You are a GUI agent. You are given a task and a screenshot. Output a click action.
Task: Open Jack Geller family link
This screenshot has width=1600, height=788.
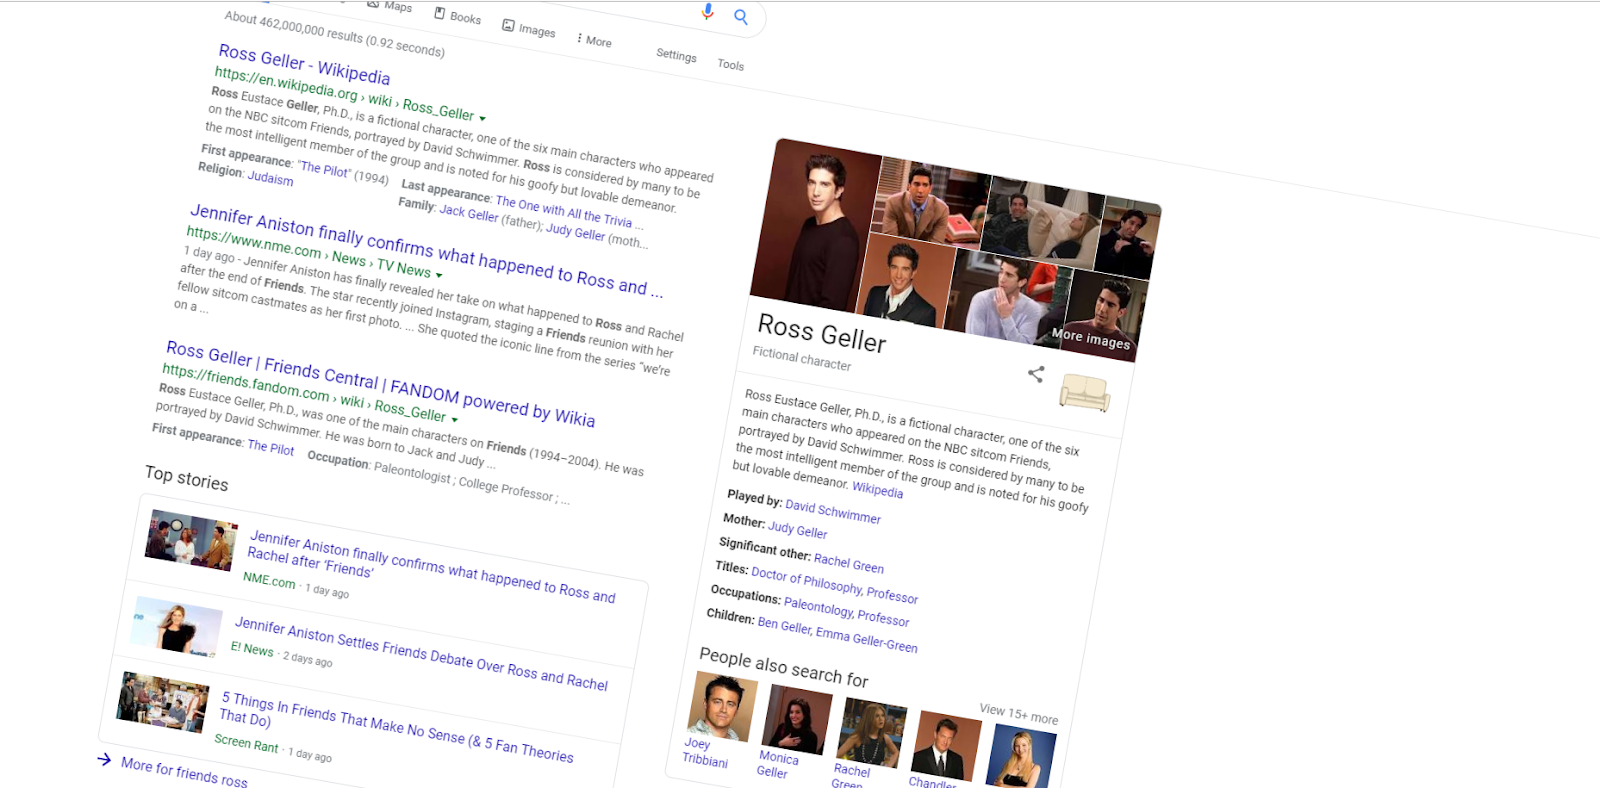[469, 213]
